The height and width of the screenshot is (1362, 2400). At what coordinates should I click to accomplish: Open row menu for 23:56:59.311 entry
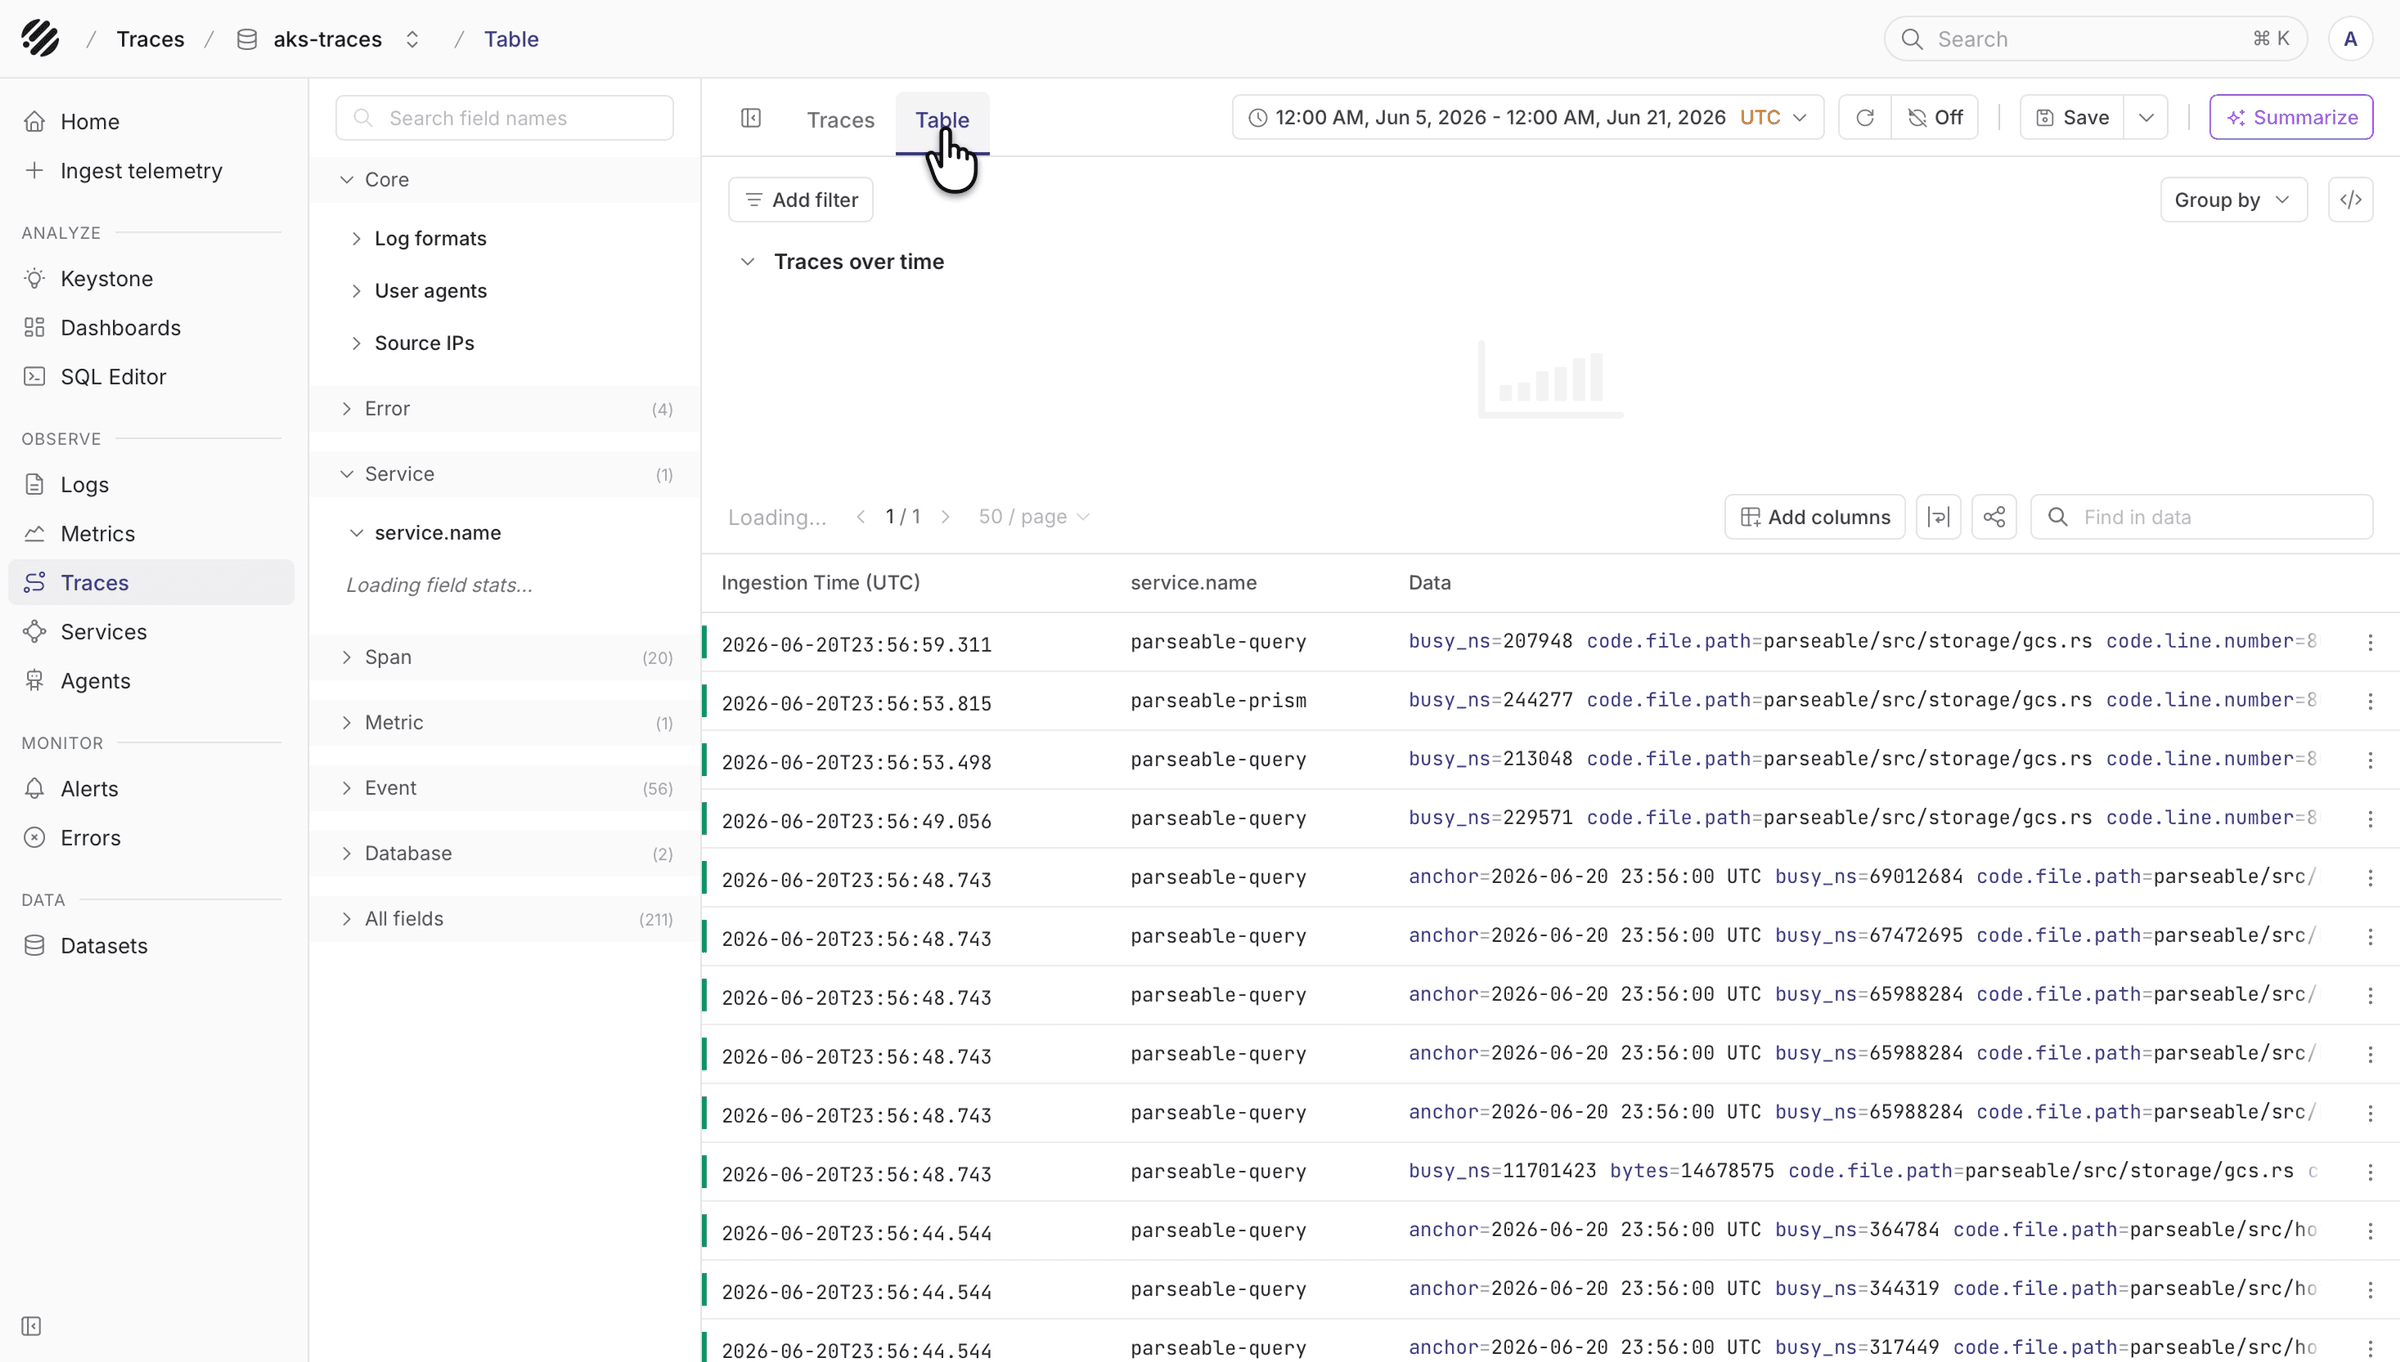(x=2370, y=643)
